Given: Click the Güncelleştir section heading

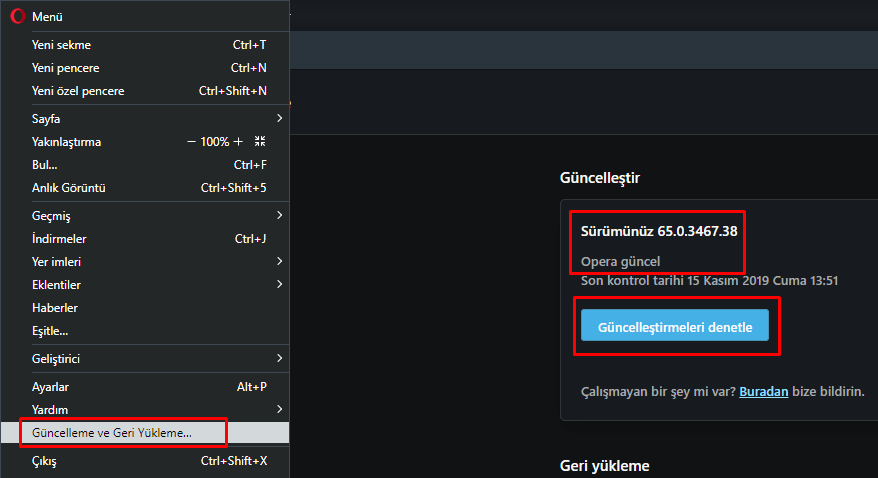Looking at the screenshot, I should 600,178.
